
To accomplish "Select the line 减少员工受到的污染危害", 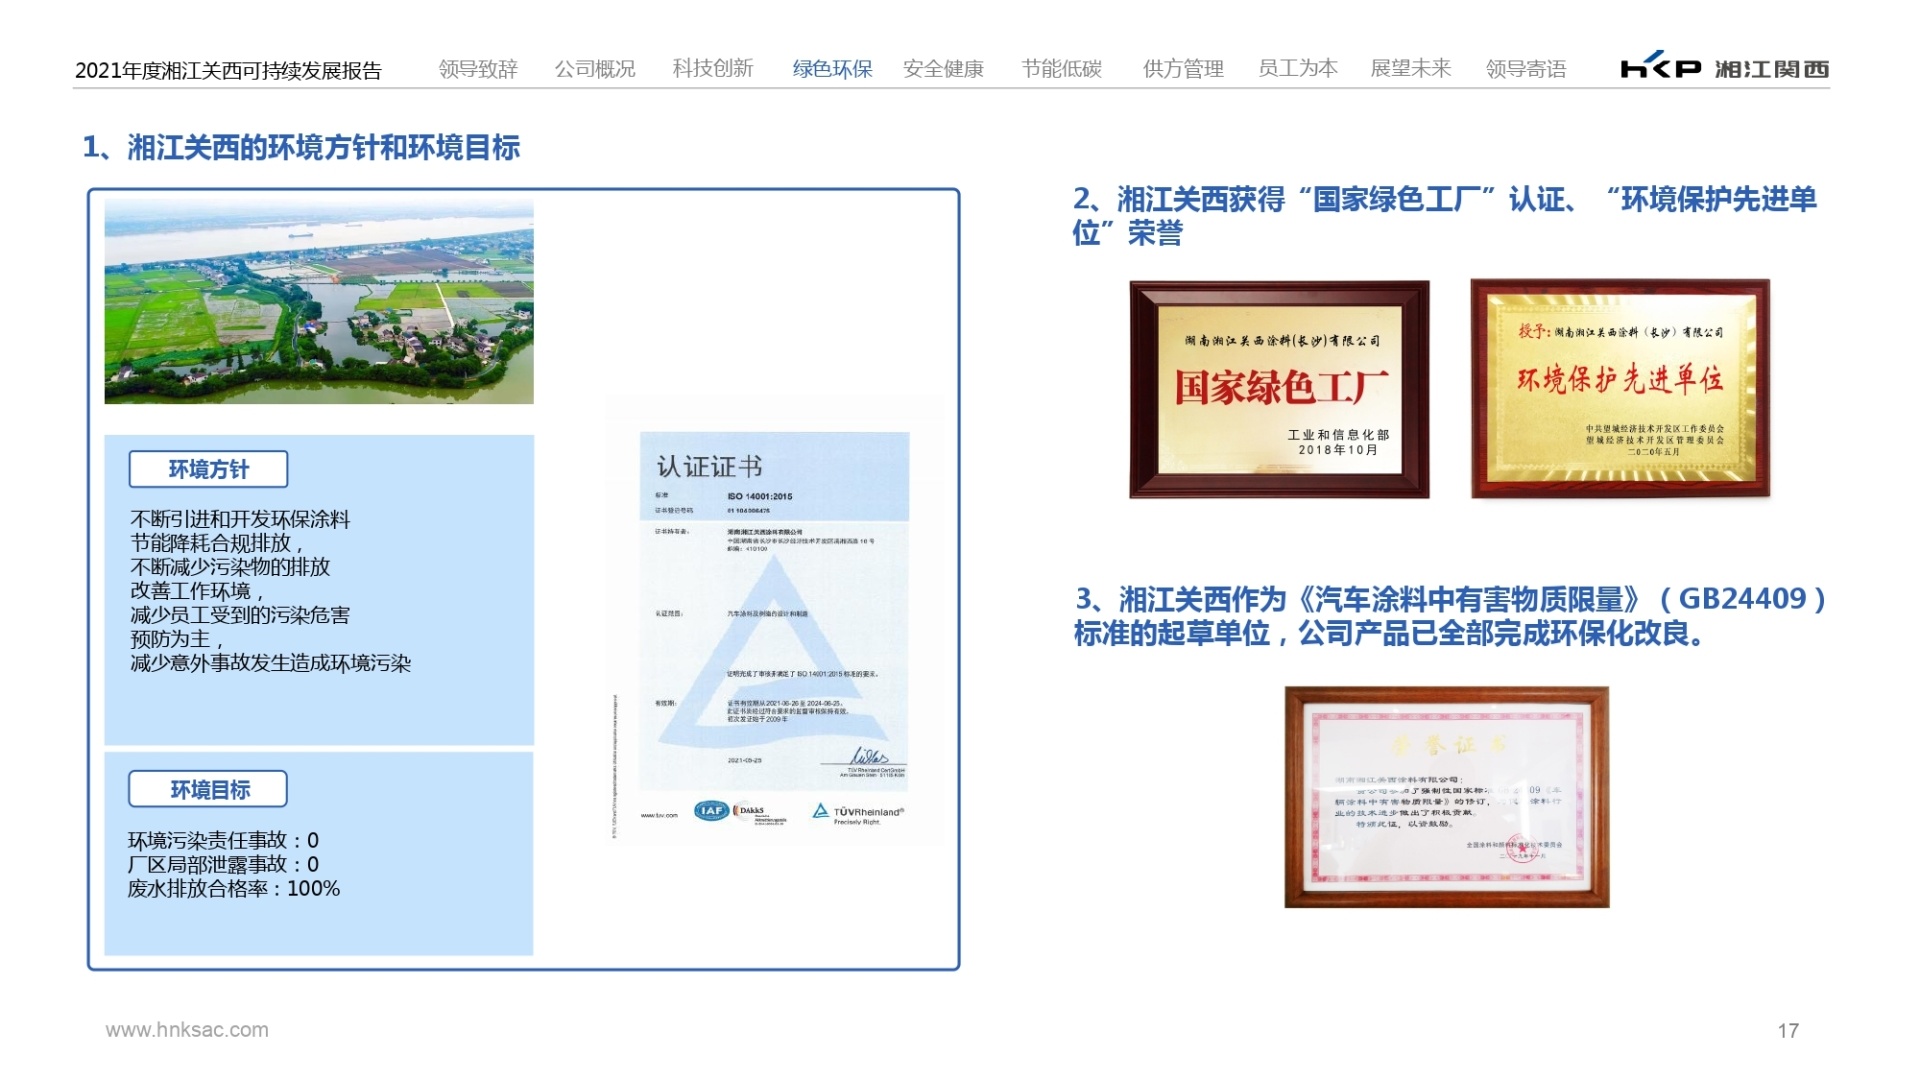I will point(240,615).
